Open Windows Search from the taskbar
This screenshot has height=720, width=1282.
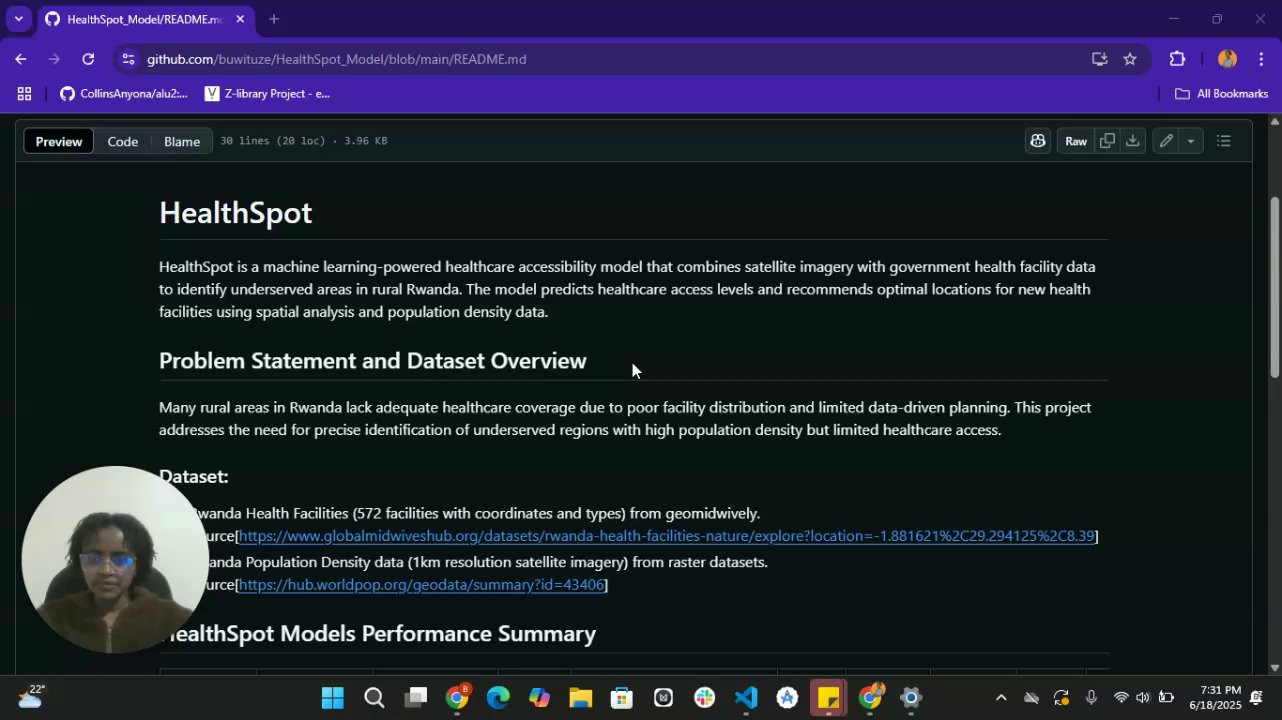pyautogui.click(x=374, y=698)
